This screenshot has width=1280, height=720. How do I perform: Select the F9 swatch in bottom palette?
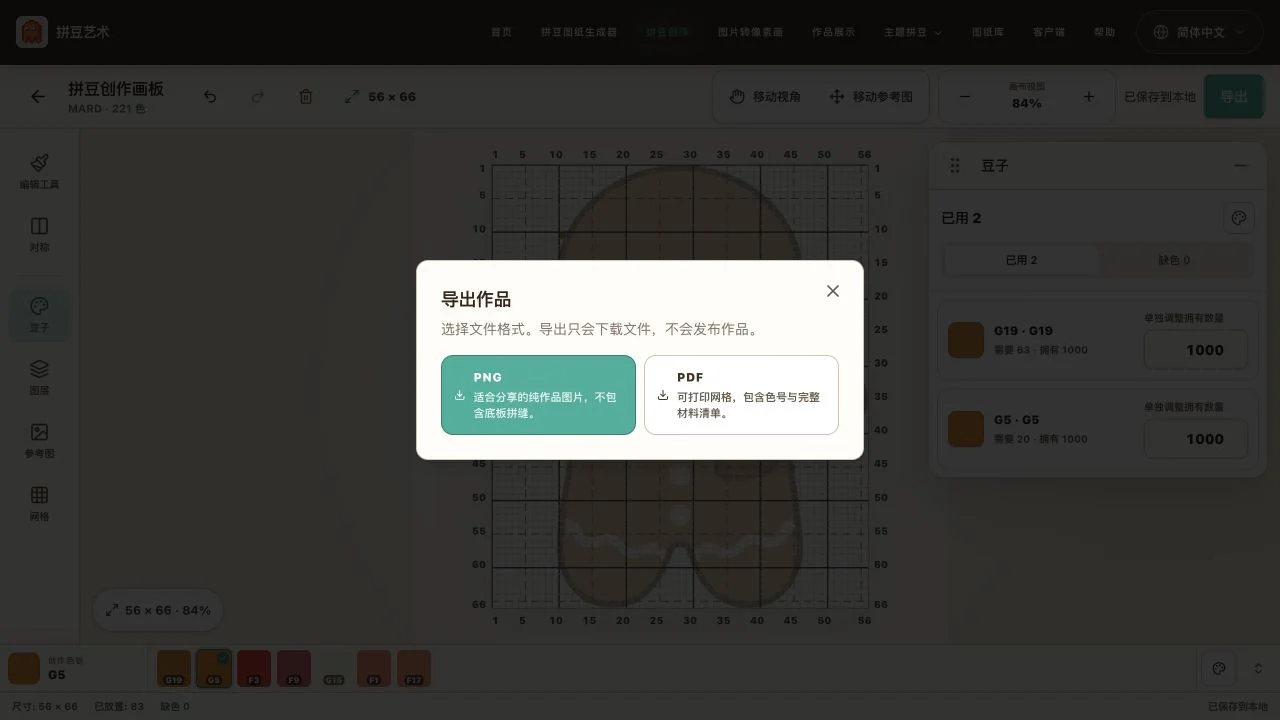(294, 668)
